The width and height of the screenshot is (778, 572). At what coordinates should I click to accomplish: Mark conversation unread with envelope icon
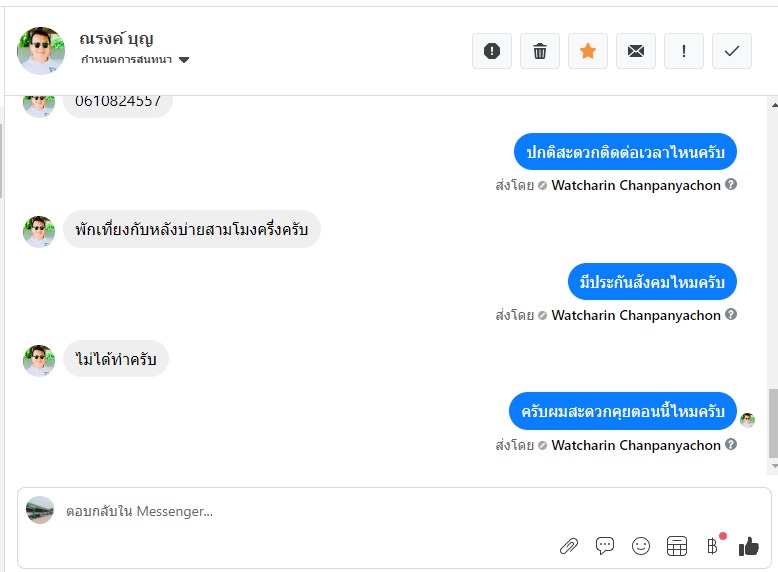click(636, 51)
